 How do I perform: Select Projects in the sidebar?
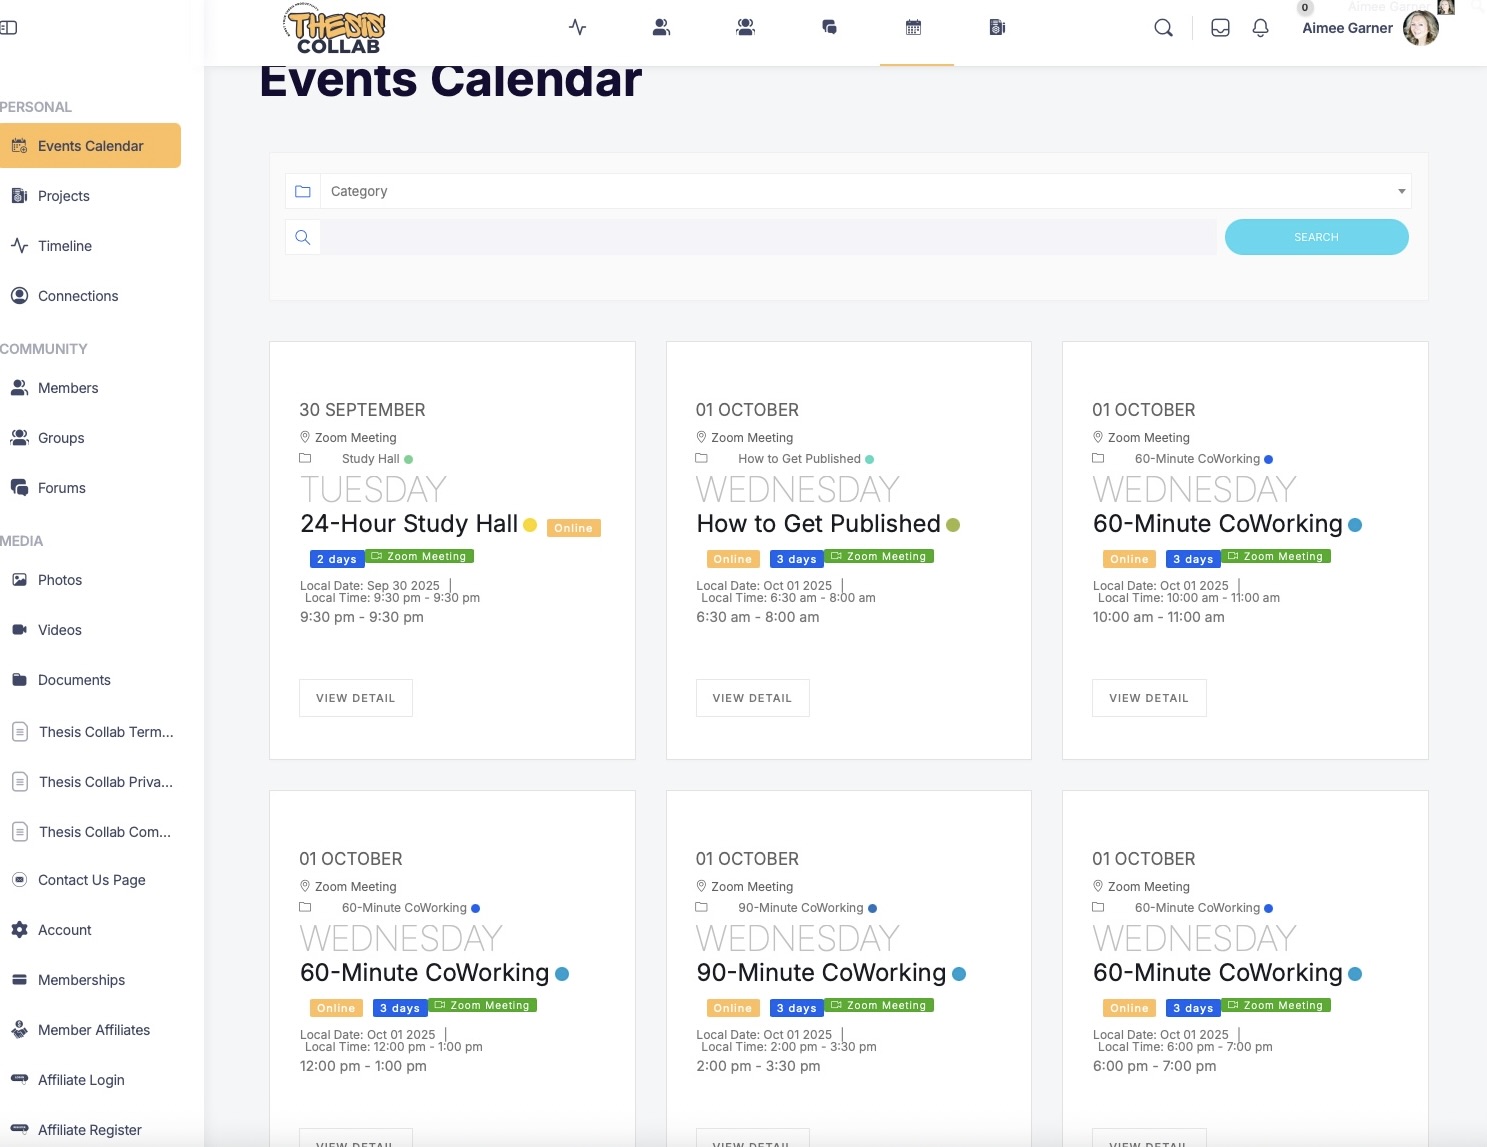pos(64,196)
